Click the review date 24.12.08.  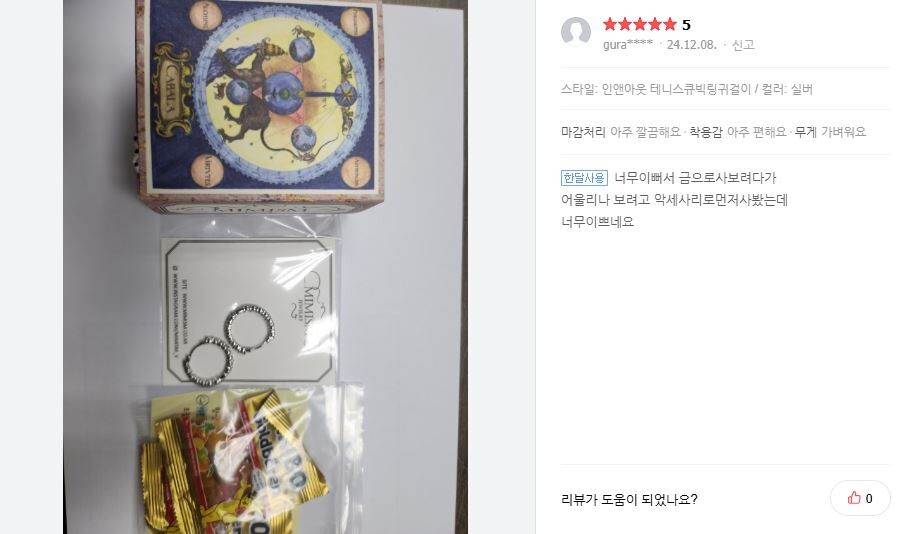point(691,45)
